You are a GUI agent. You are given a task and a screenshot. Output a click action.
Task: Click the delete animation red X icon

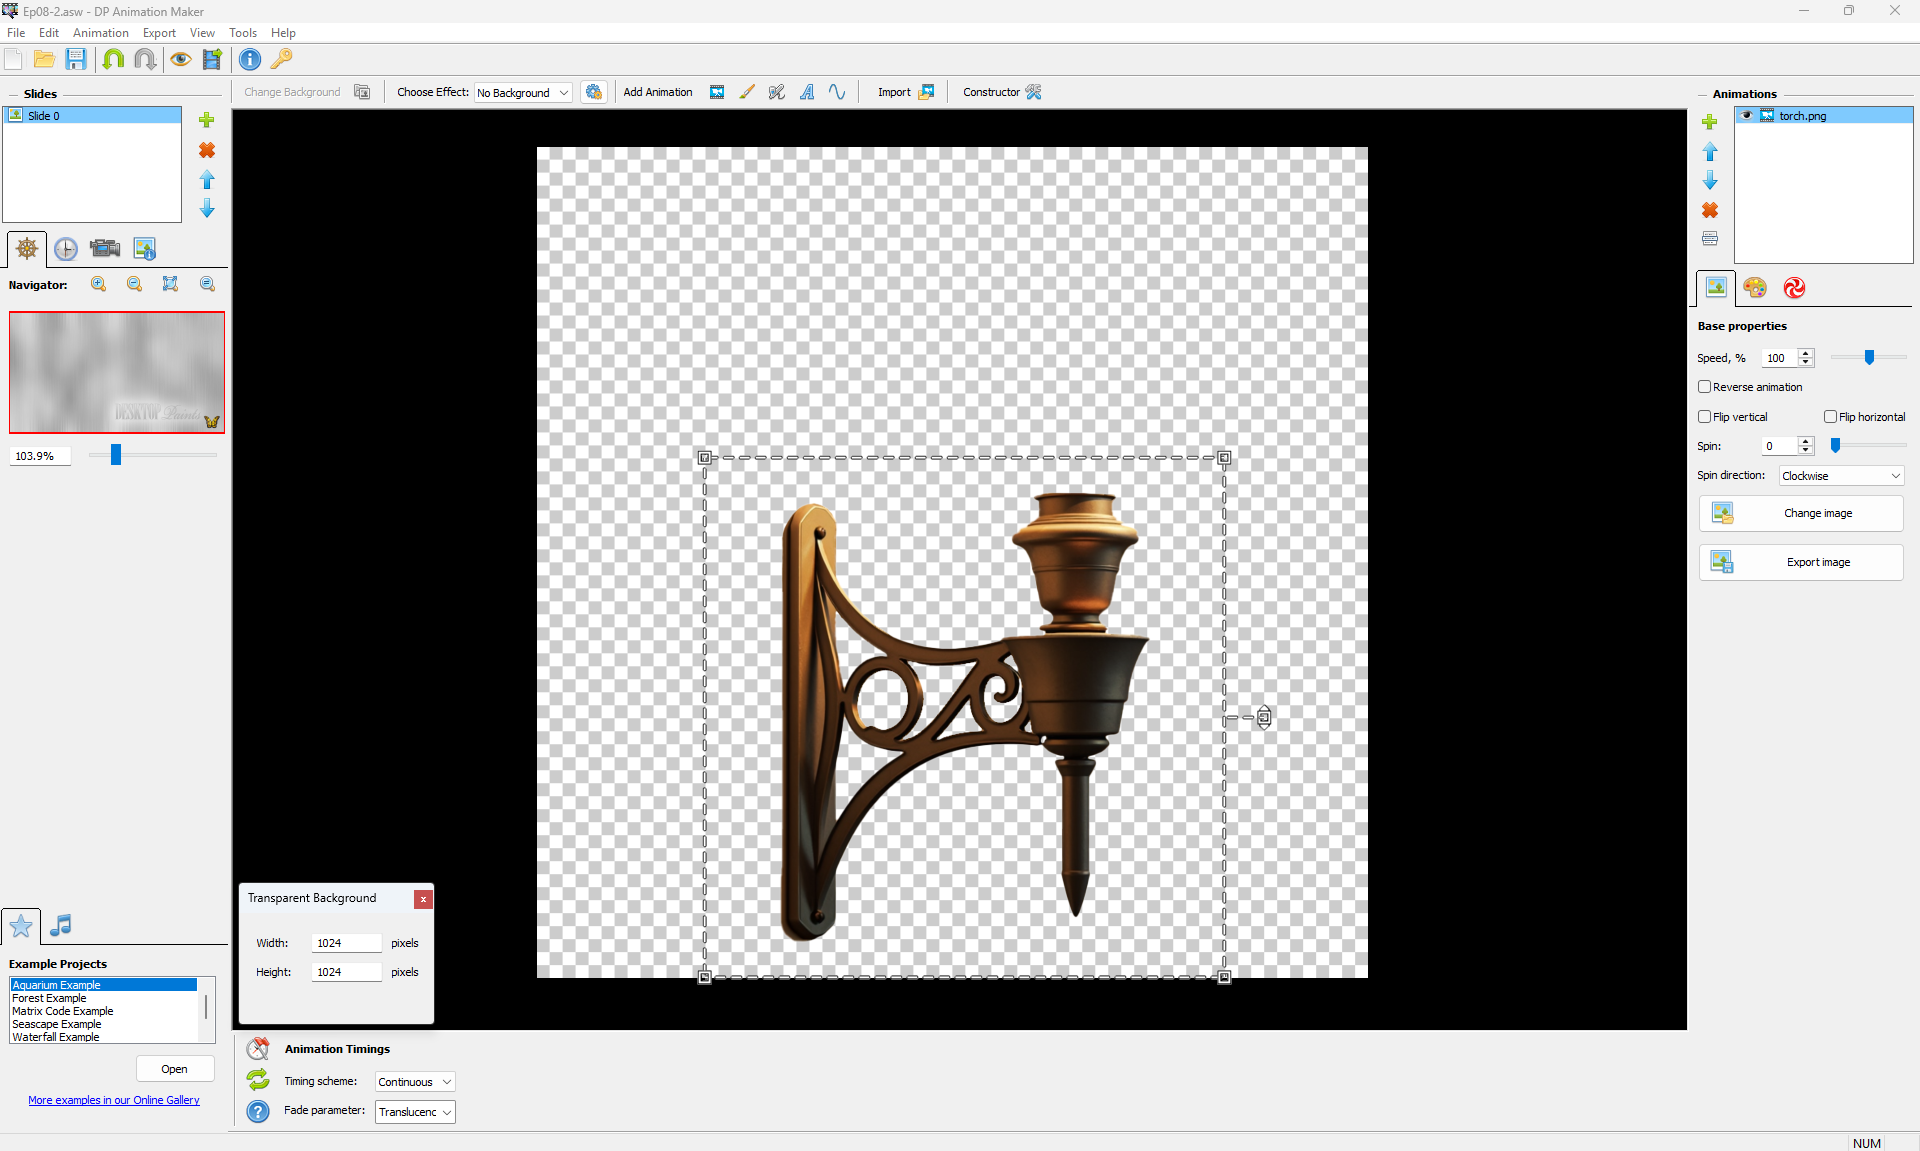[1710, 210]
